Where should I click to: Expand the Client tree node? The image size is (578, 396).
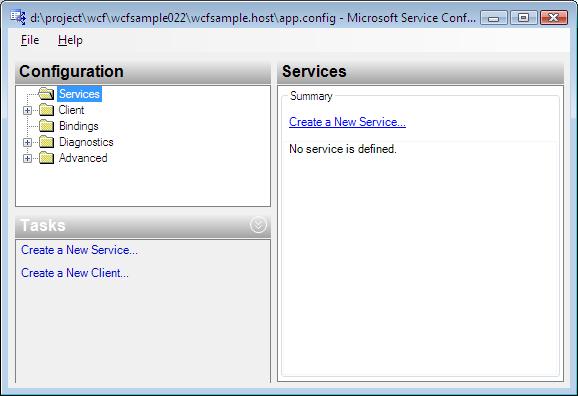click(27, 110)
